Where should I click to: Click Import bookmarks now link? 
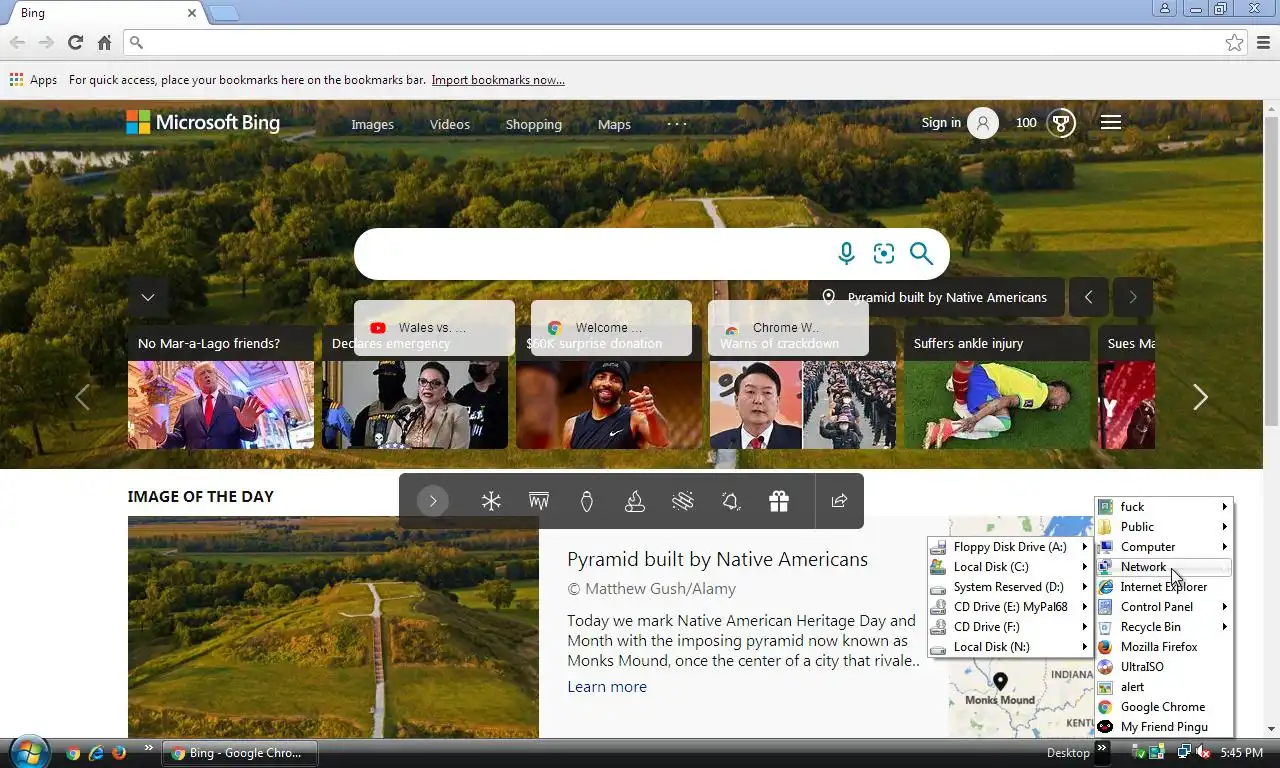point(498,80)
